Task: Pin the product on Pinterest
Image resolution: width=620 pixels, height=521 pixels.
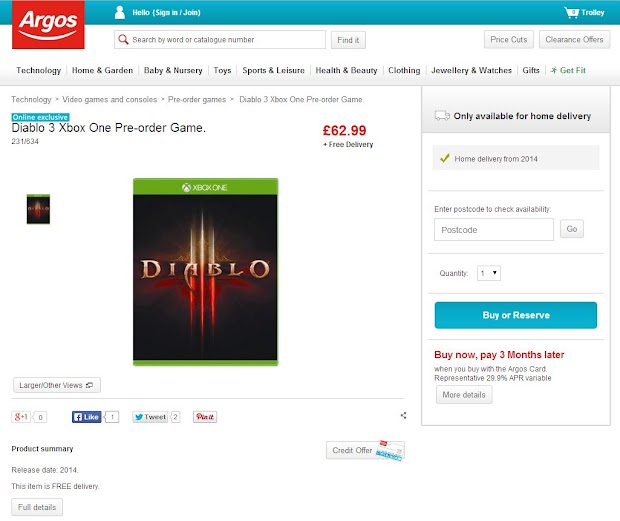Action: 205,417
